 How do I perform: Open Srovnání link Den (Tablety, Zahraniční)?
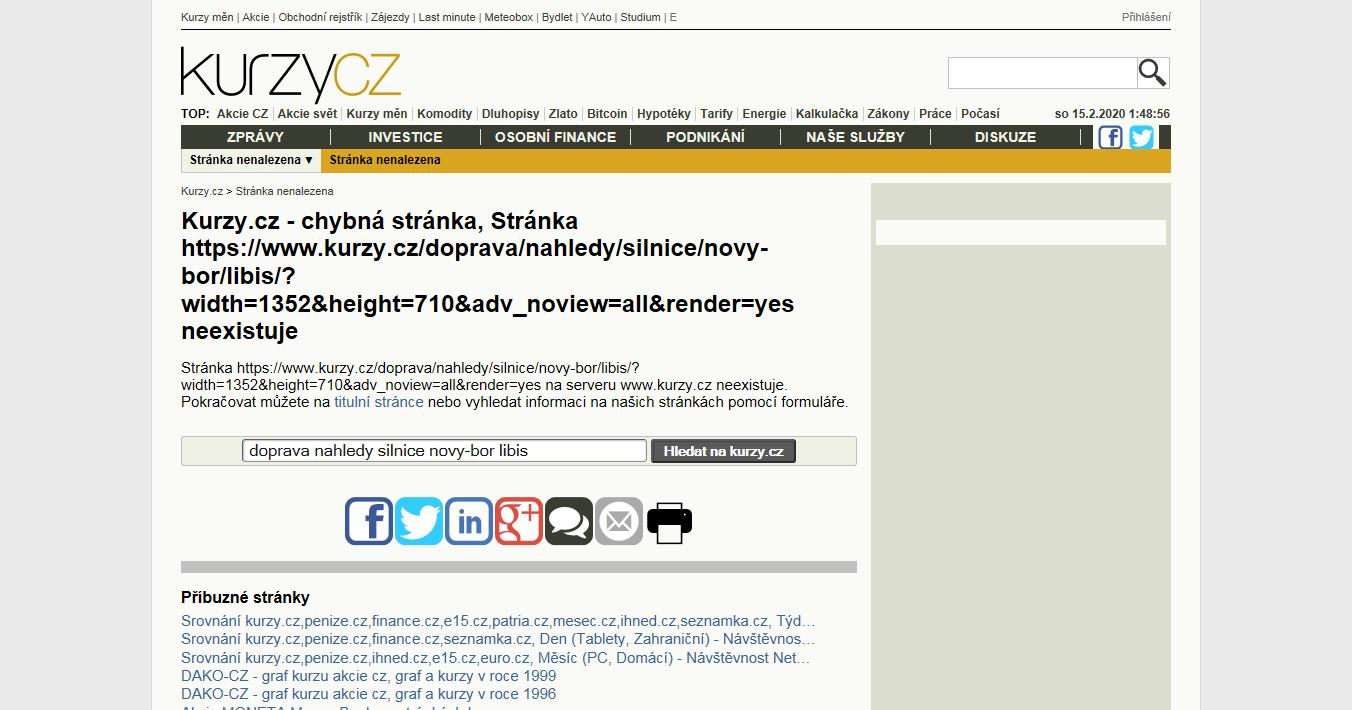tap(498, 639)
